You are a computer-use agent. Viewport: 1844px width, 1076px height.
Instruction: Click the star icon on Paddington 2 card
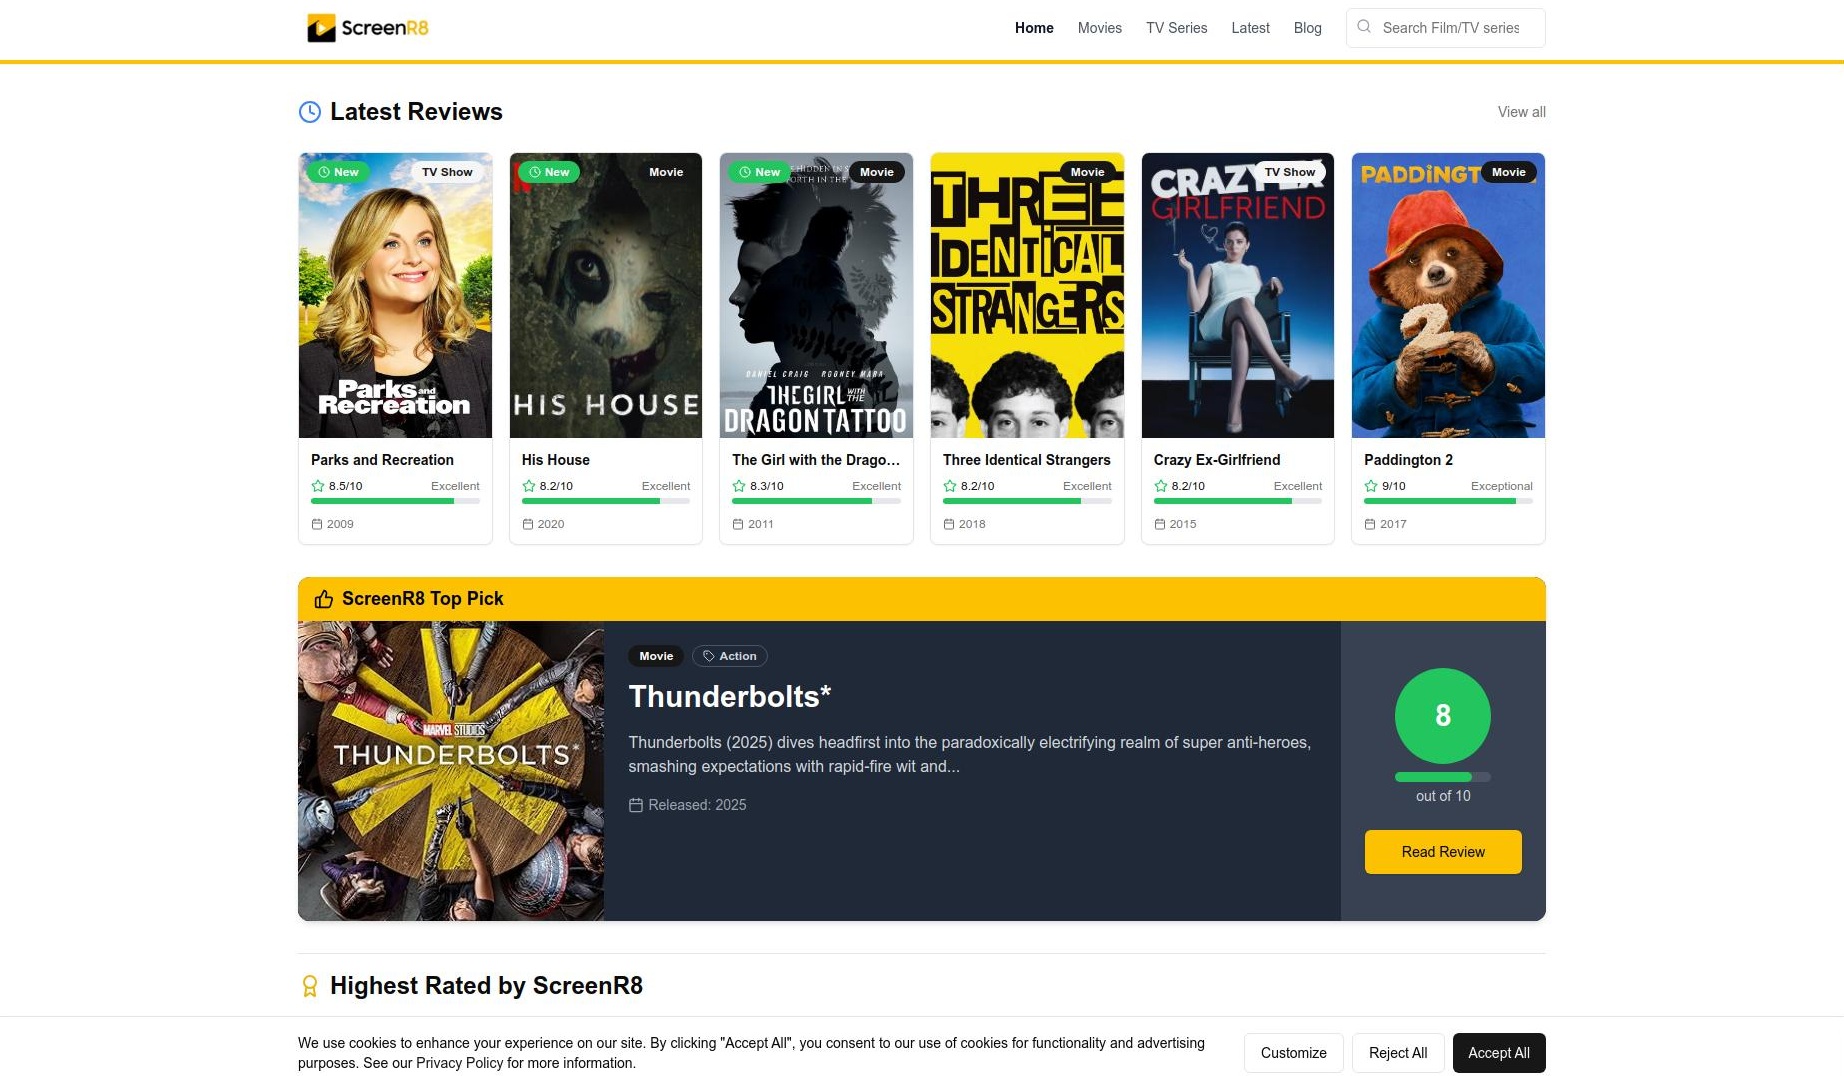[1371, 486]
